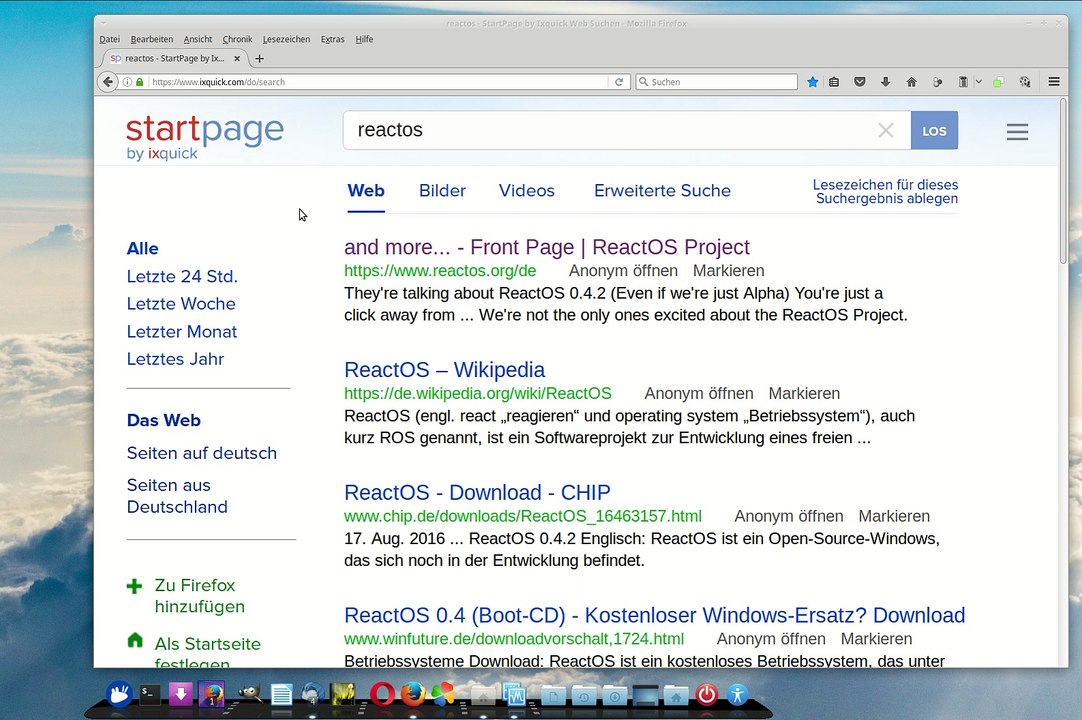Show bookmarks list icon in toolbar
This screenshot has height=720, width=1082.
coord(834,82)
